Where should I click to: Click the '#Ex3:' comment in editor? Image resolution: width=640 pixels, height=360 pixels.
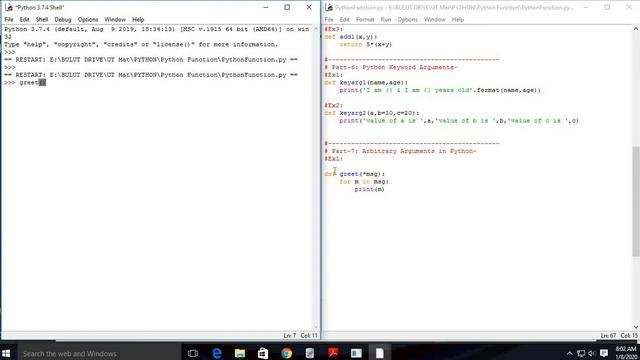tap(333, 29)
